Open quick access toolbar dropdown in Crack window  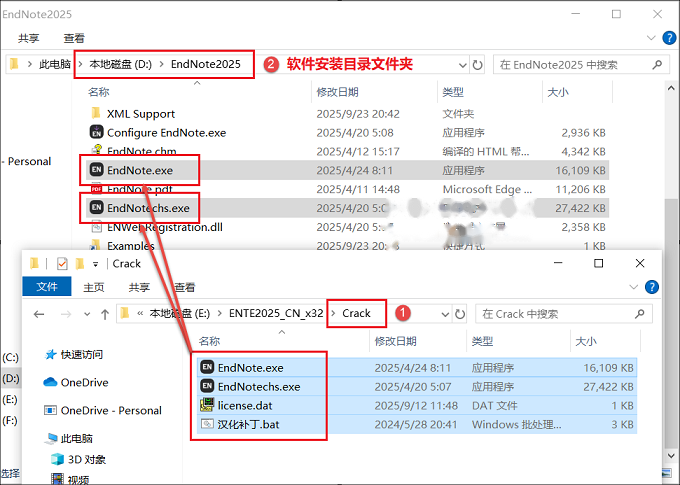[95, 264]
